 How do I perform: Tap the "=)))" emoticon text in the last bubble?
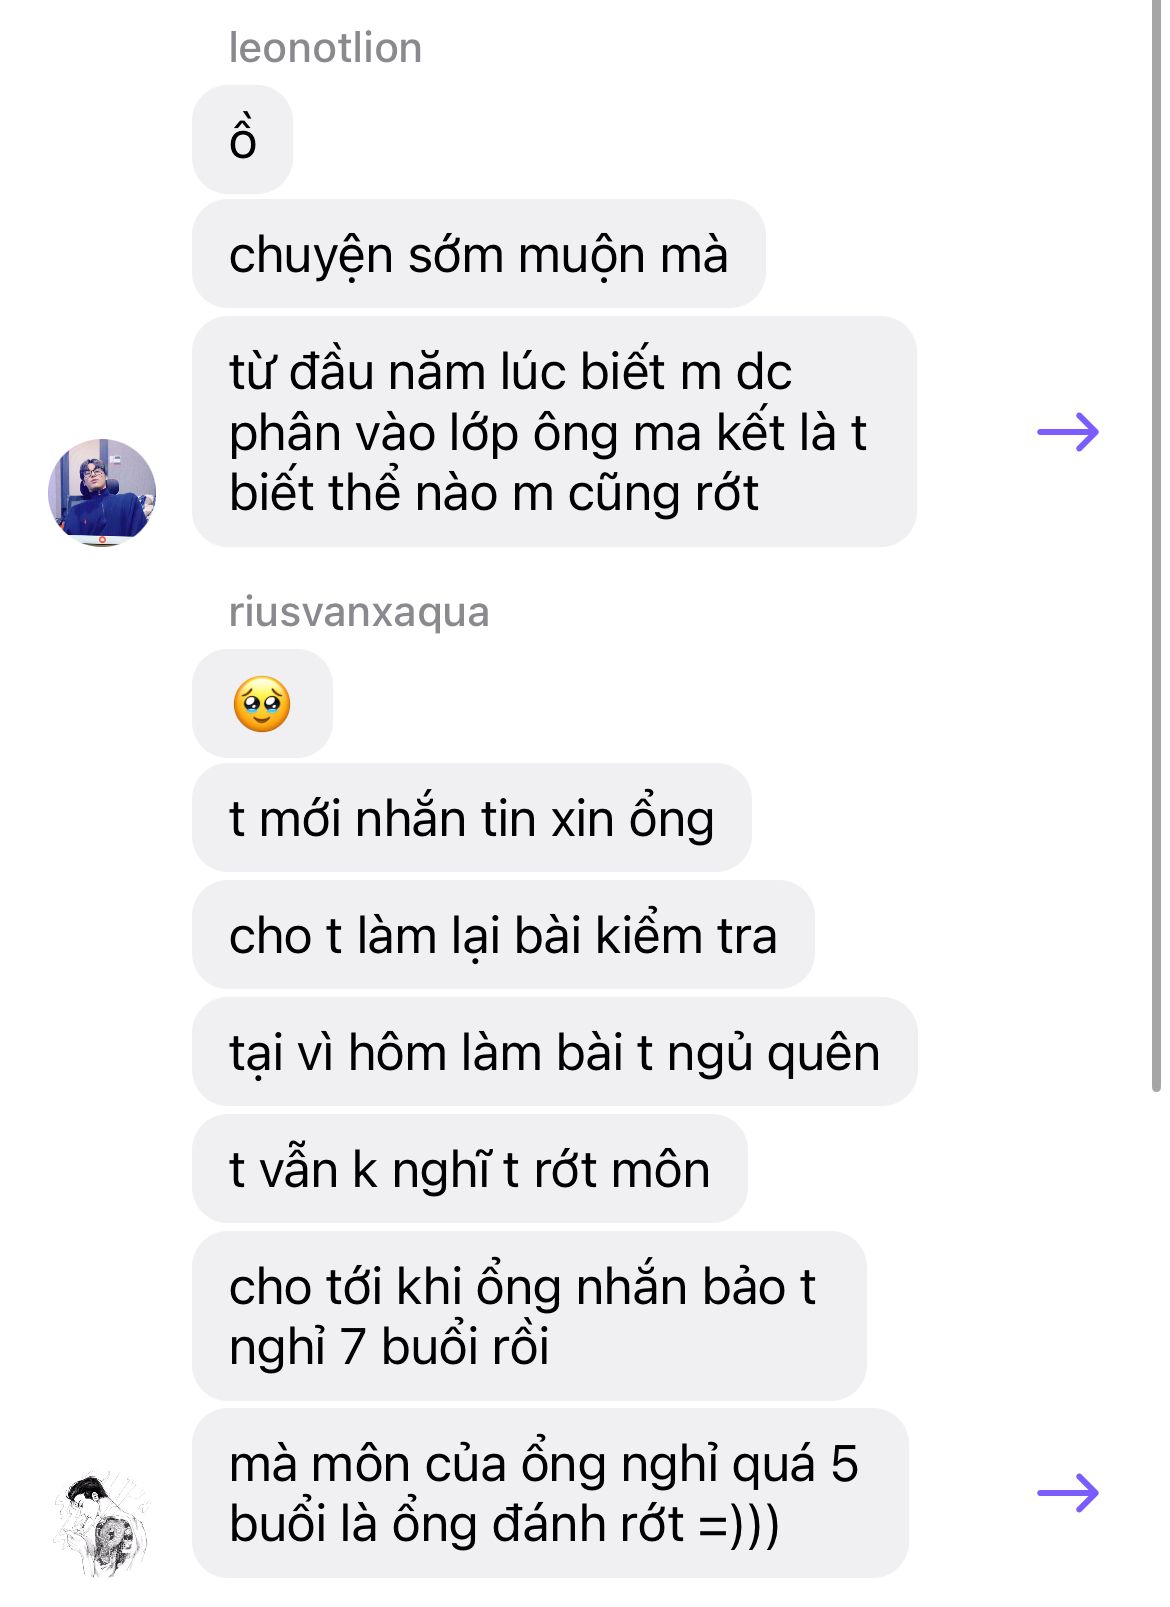pos(739,1524)
